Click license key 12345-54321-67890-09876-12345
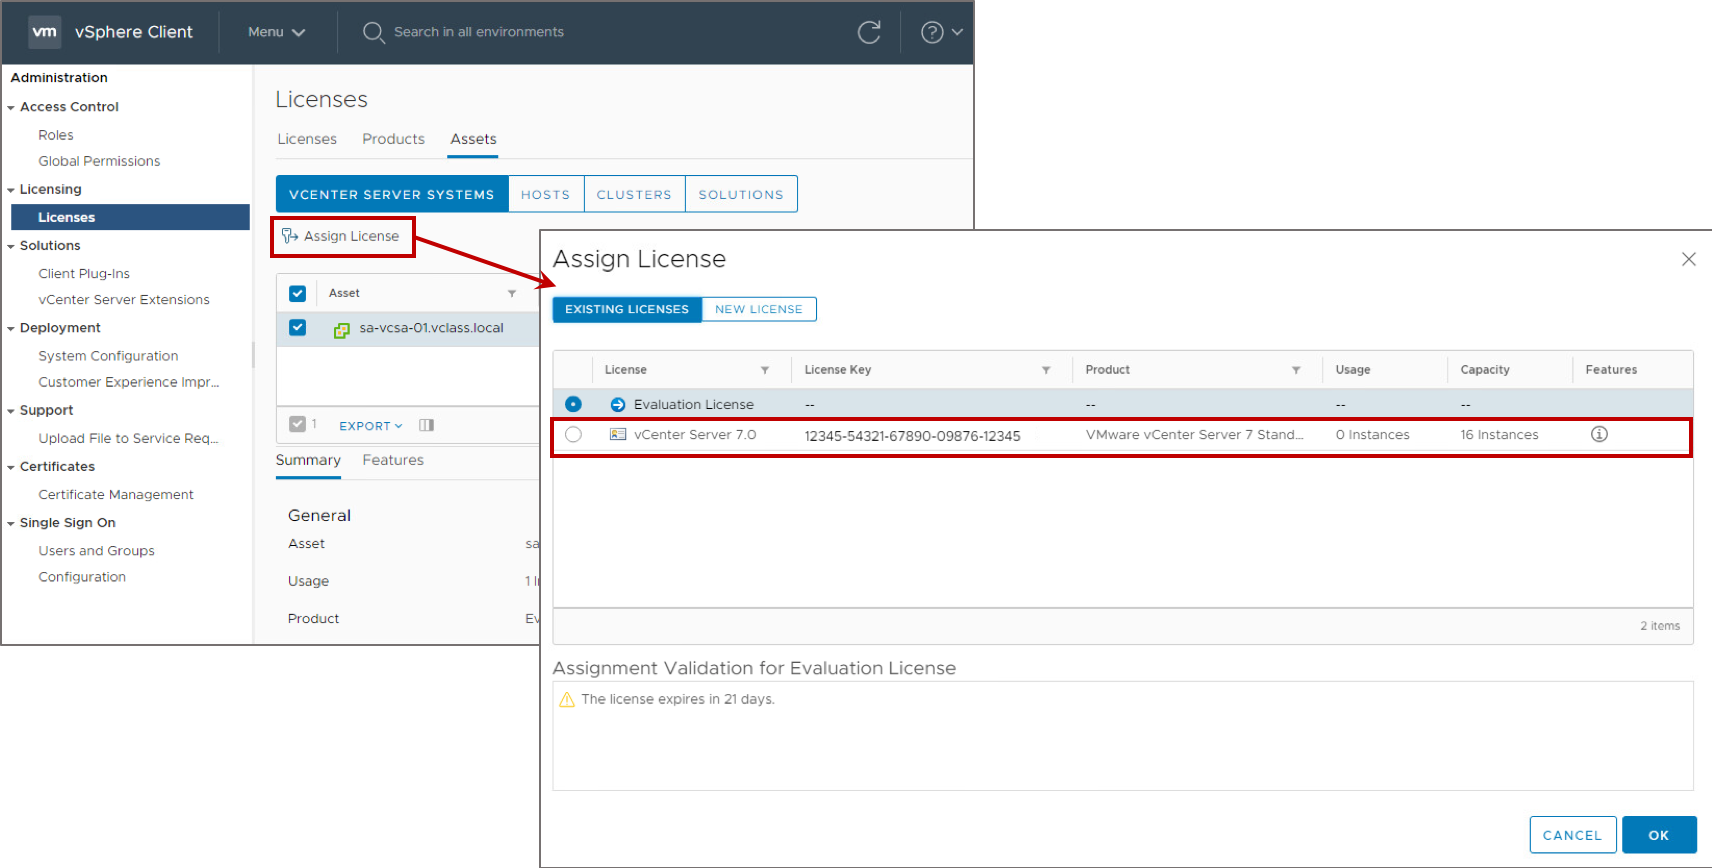The width and height of the screenshot is (1712, 868). tap(912, 436)
